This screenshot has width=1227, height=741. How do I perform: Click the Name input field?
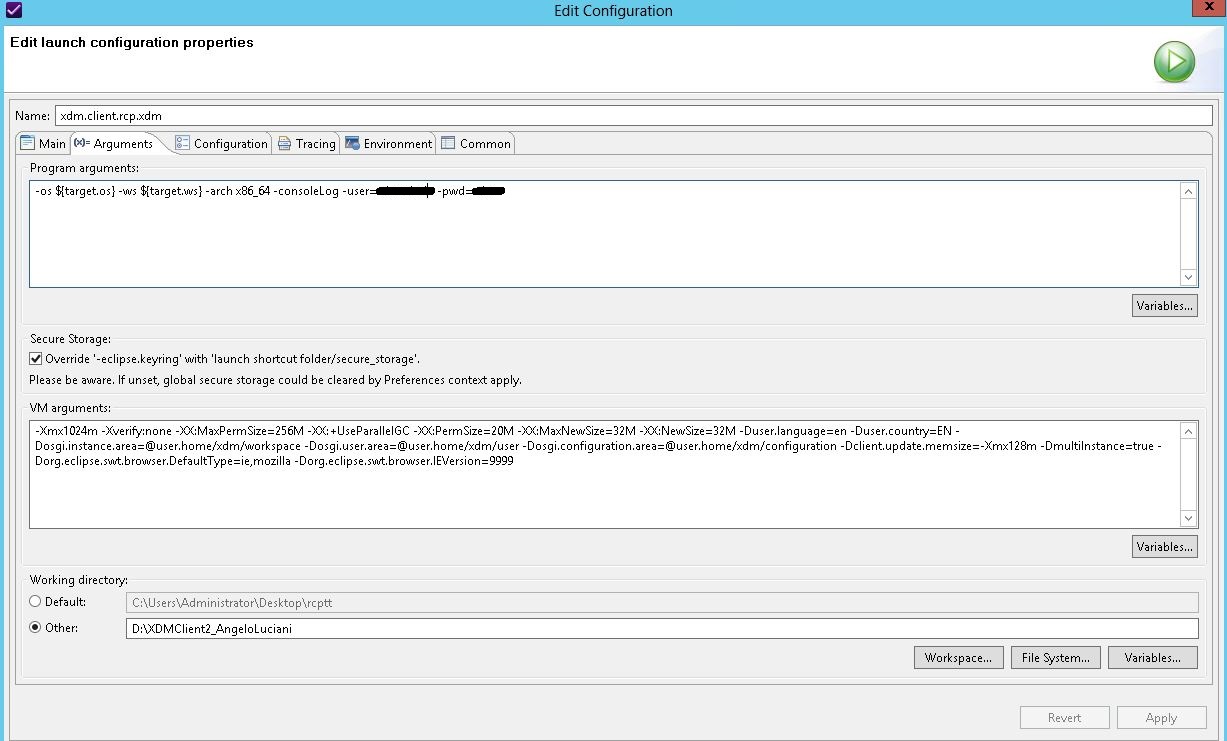634,115
